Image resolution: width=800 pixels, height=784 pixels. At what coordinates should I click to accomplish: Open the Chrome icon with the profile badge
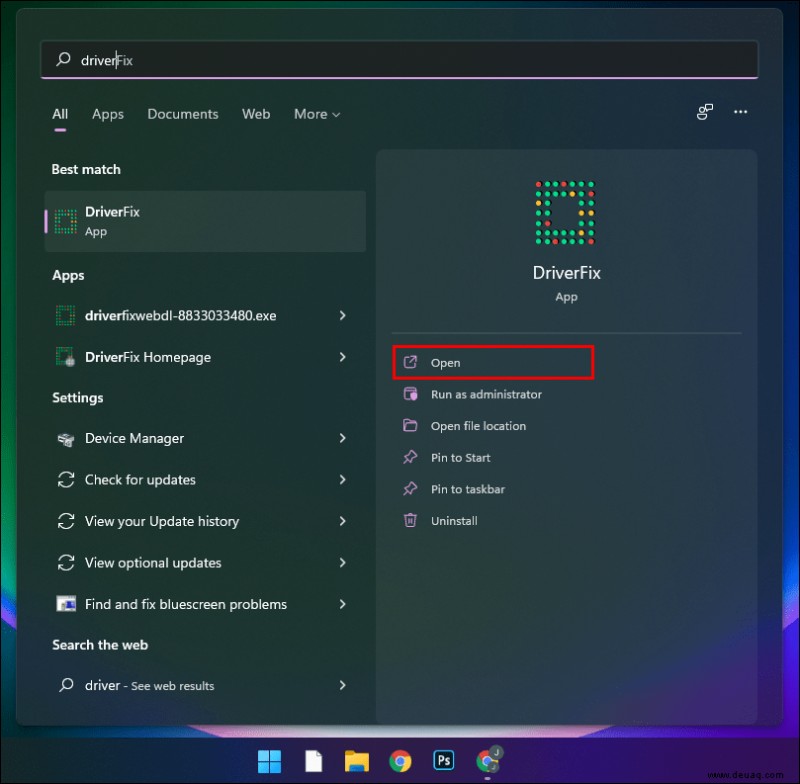(x=489, y=760)
